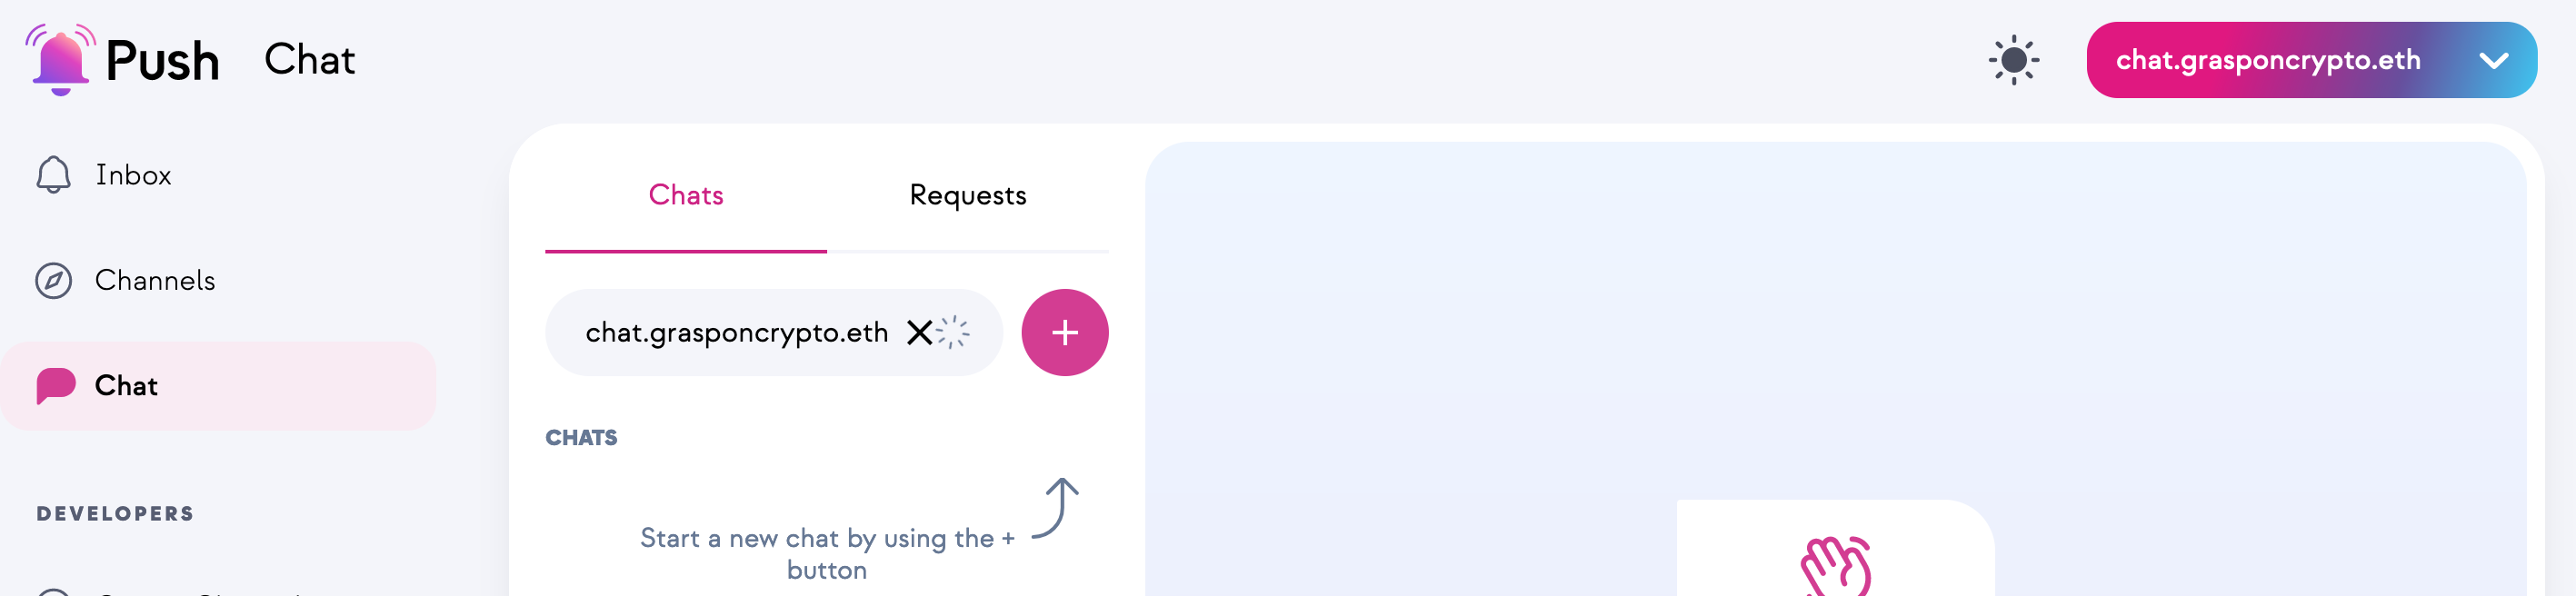Screen dimensions: 2576x596
Task: Click the Channels compass icon
Action: (54, 281)
